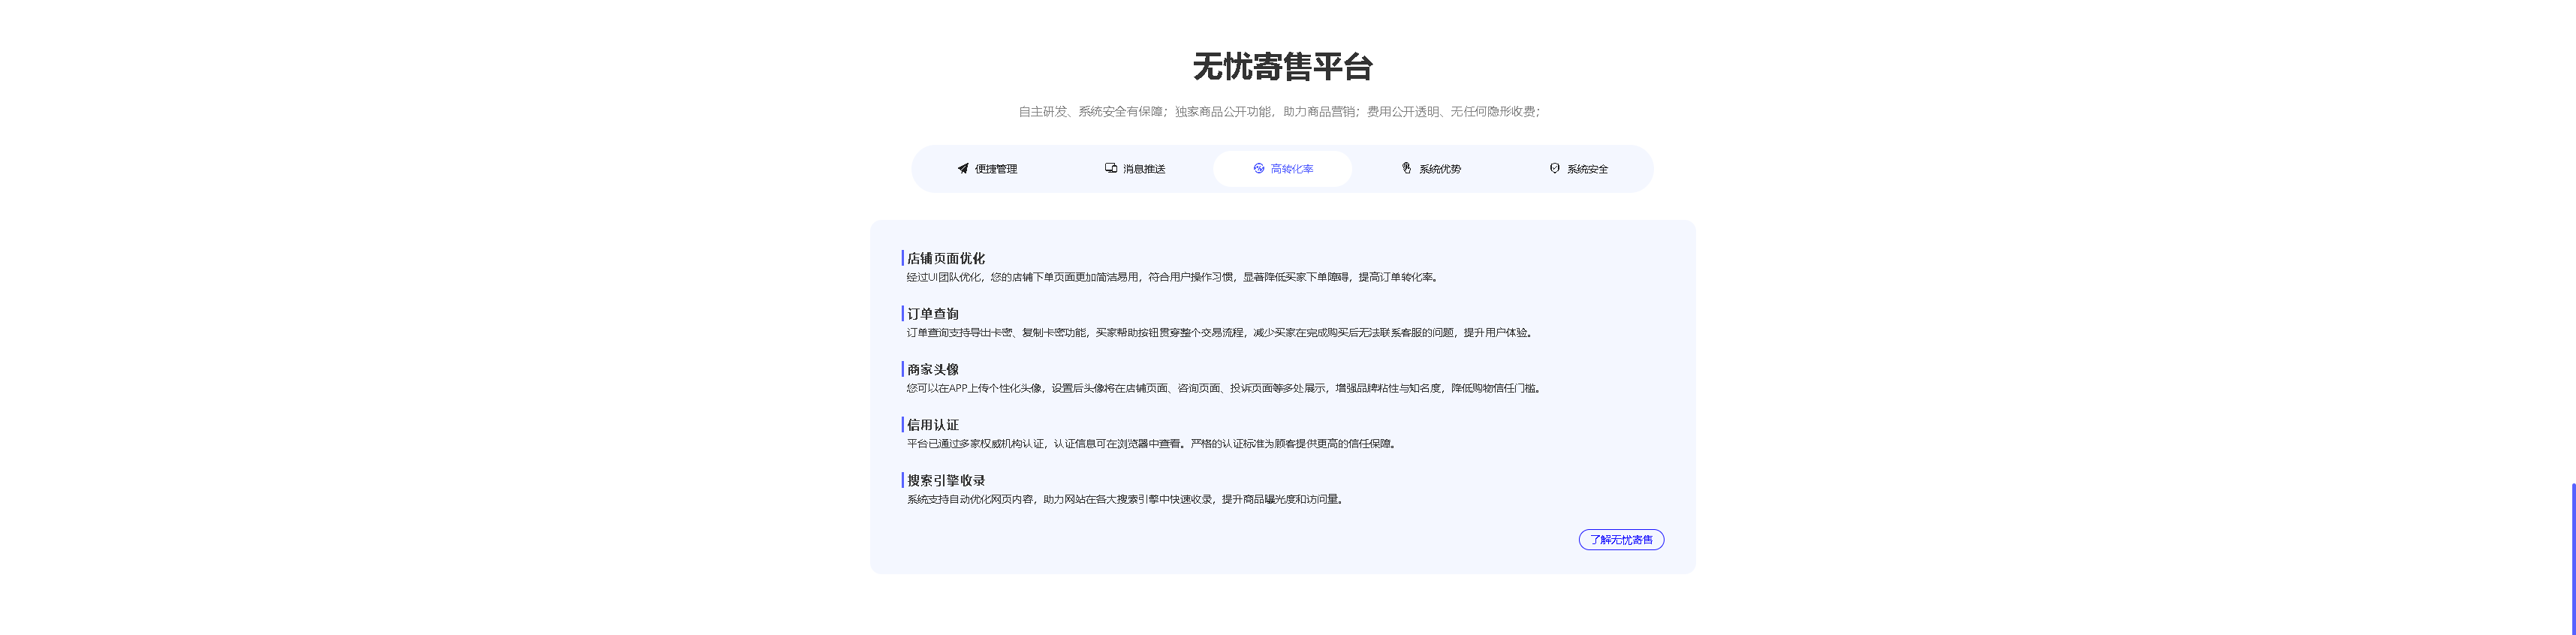The width and height of the screenshot is (2576, 635).
Task: Select the active 高转化率 tab label
Action: click(1291, 170)
